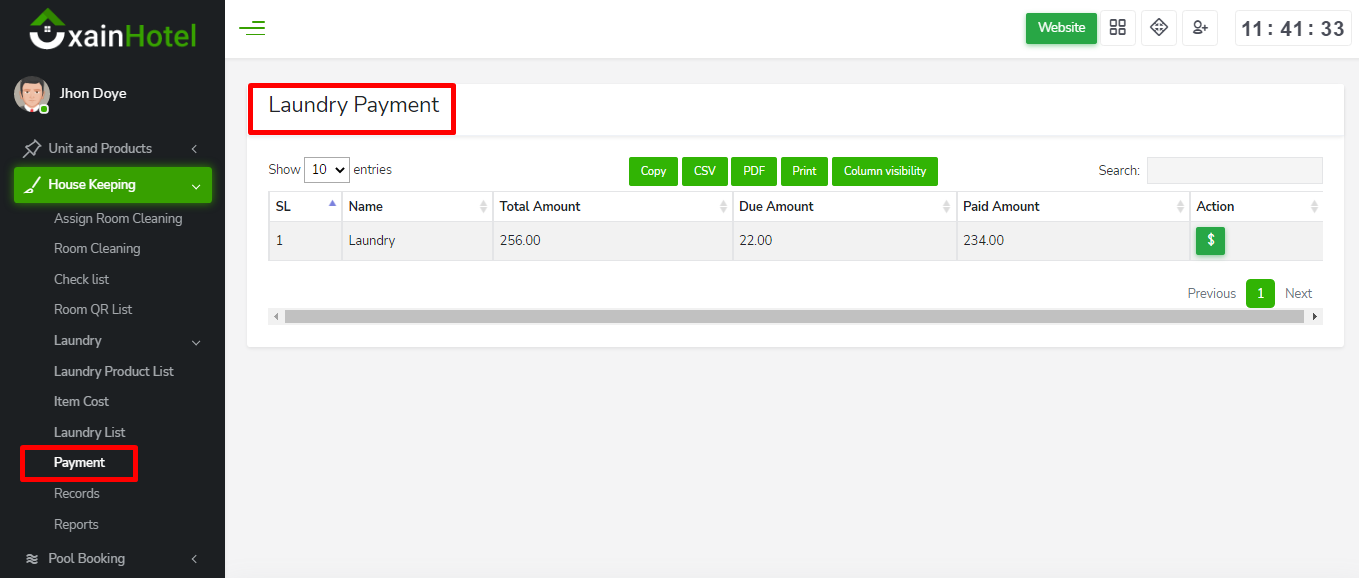
Task: Open the Column visibility options
Action: [884, 171]
